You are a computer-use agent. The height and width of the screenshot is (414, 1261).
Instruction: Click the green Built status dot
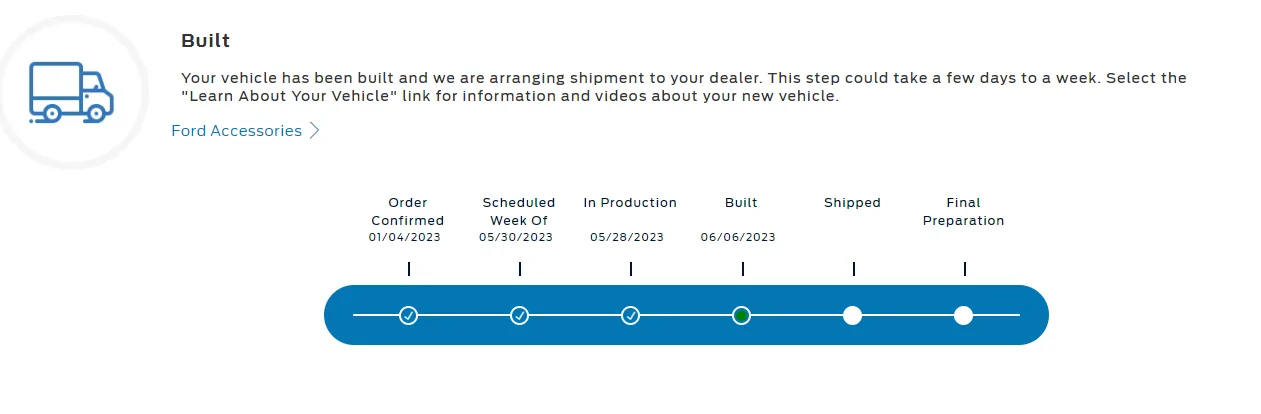point(741,316)
